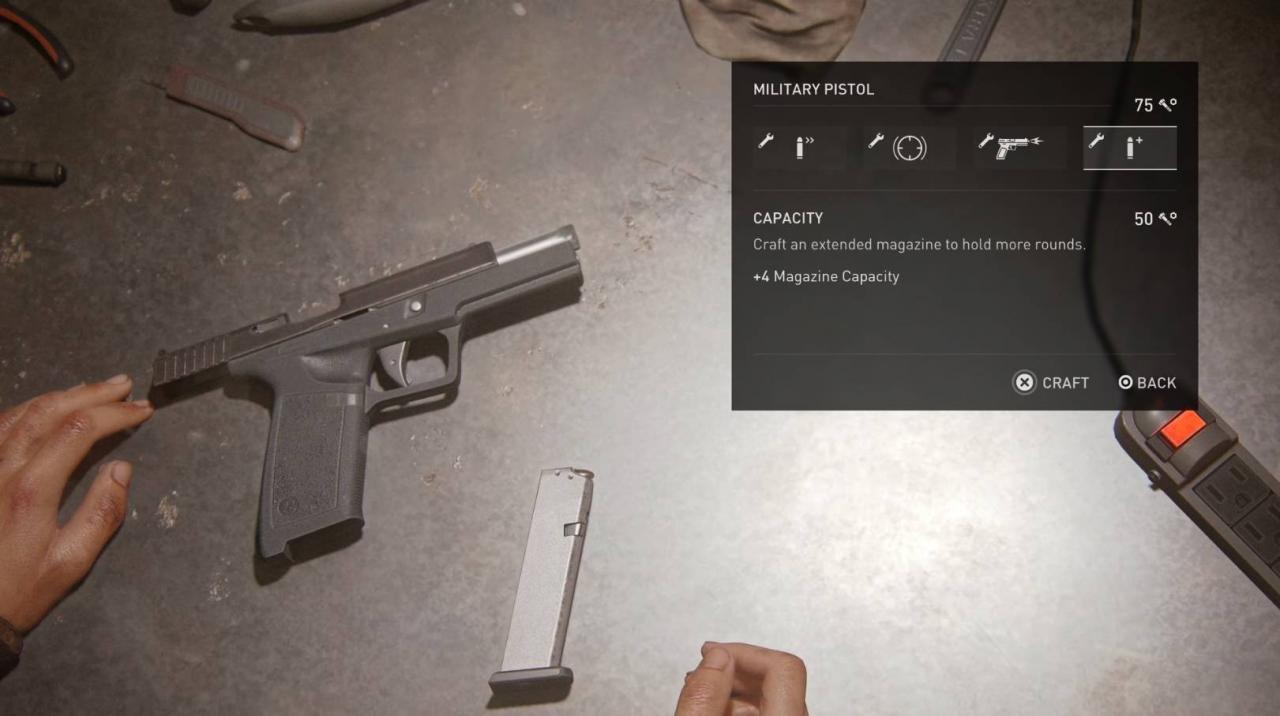Select the crosshair stability upgrade slot

coord(909,148)
